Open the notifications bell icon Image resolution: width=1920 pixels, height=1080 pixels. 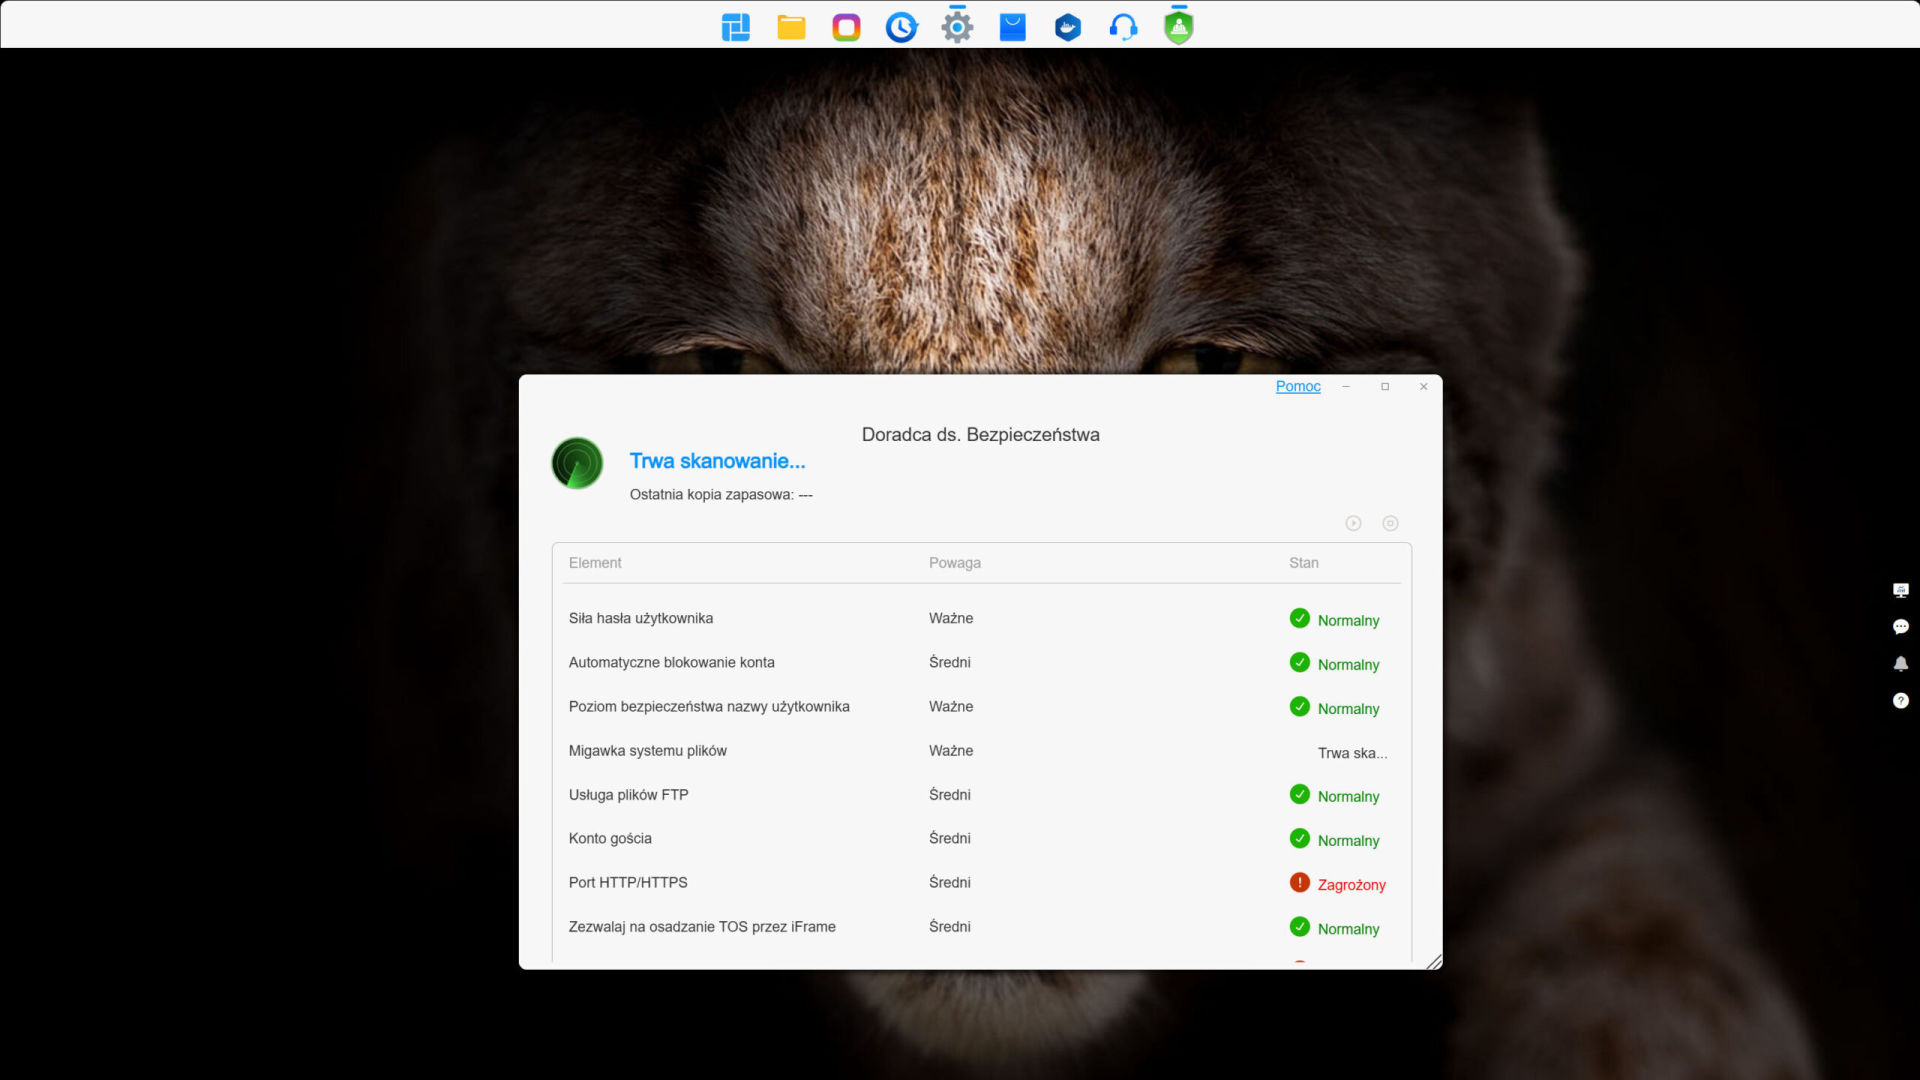coord(1901,664)
